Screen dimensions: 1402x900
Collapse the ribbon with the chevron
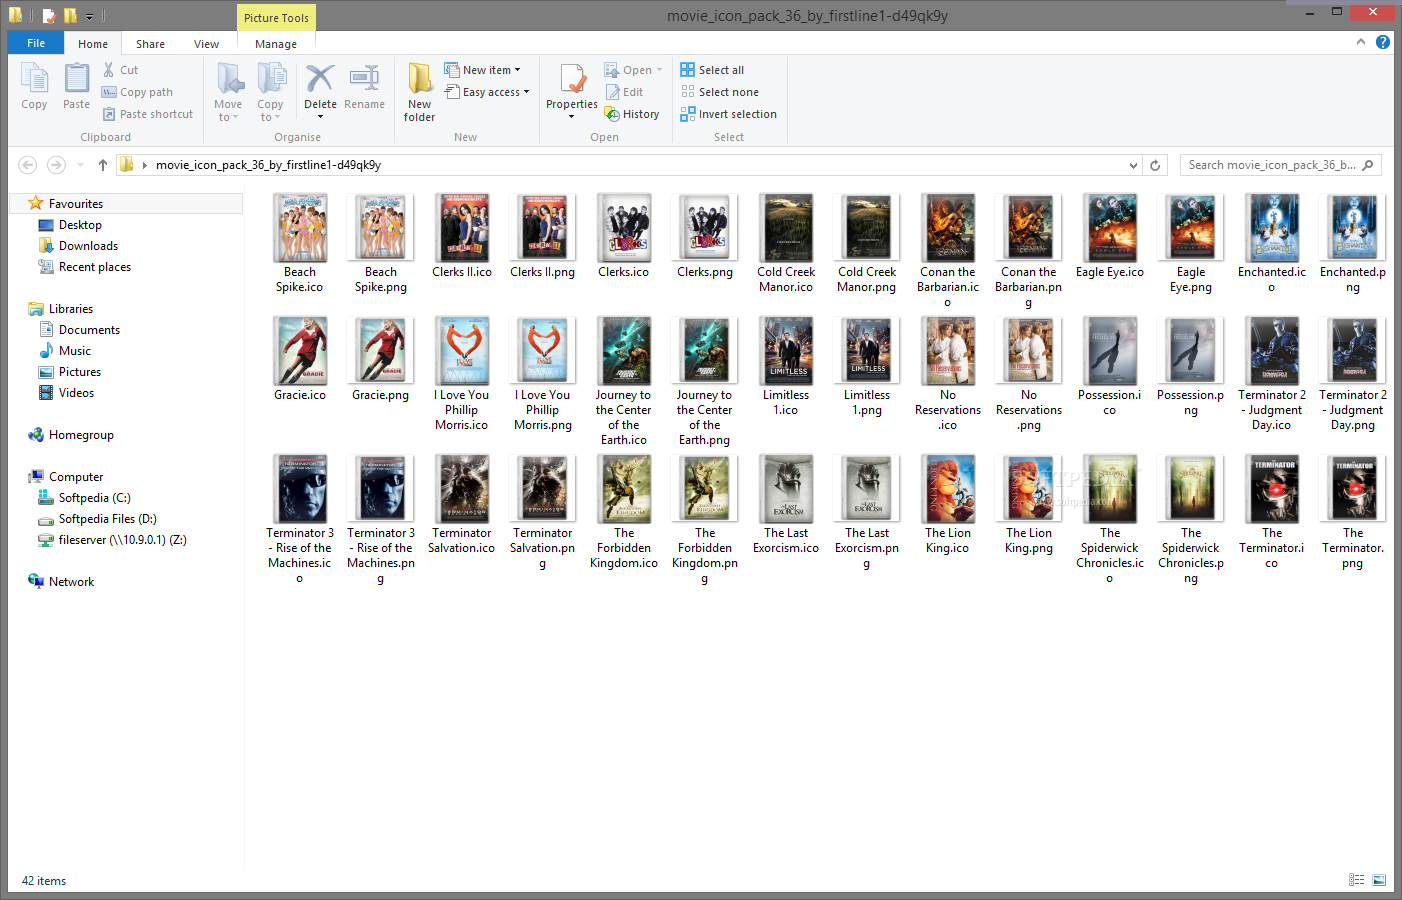coord(1361,42)
